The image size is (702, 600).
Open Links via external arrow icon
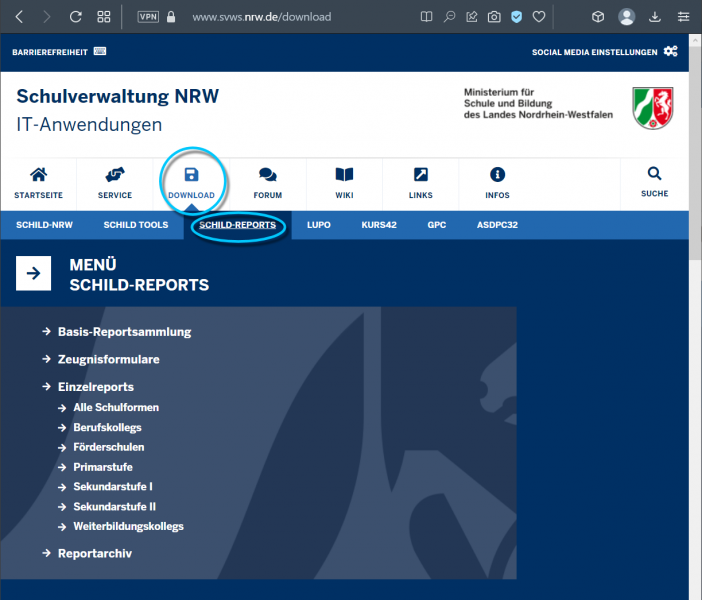coord(421,175)
